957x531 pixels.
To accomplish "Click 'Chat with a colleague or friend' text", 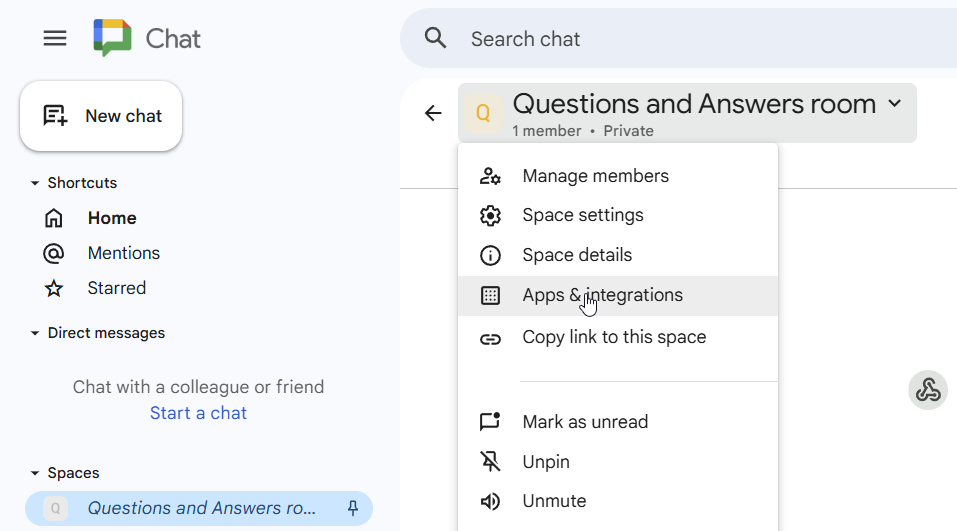I will pyautogui.click(x=198, y=387).
